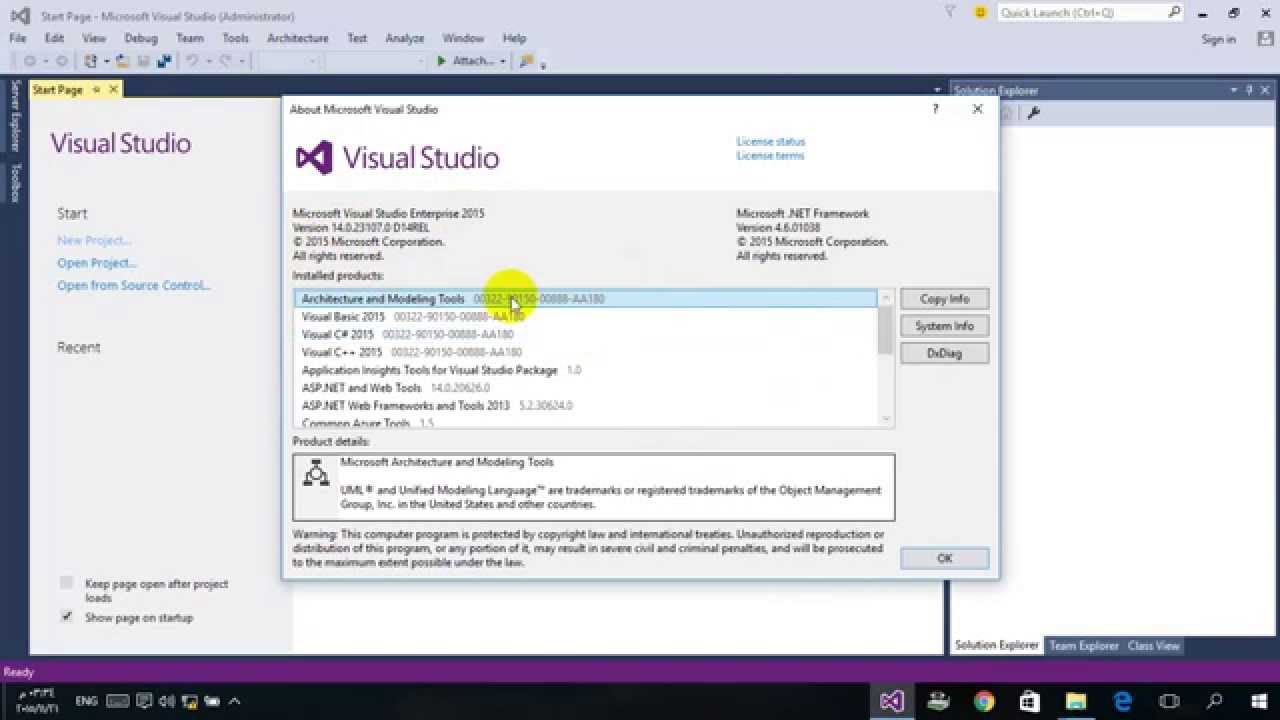Image resolution: width=1280 pixels, height=720 pixels.
Task: Click the About dialog help question mark
Action: tap(935, 109)
